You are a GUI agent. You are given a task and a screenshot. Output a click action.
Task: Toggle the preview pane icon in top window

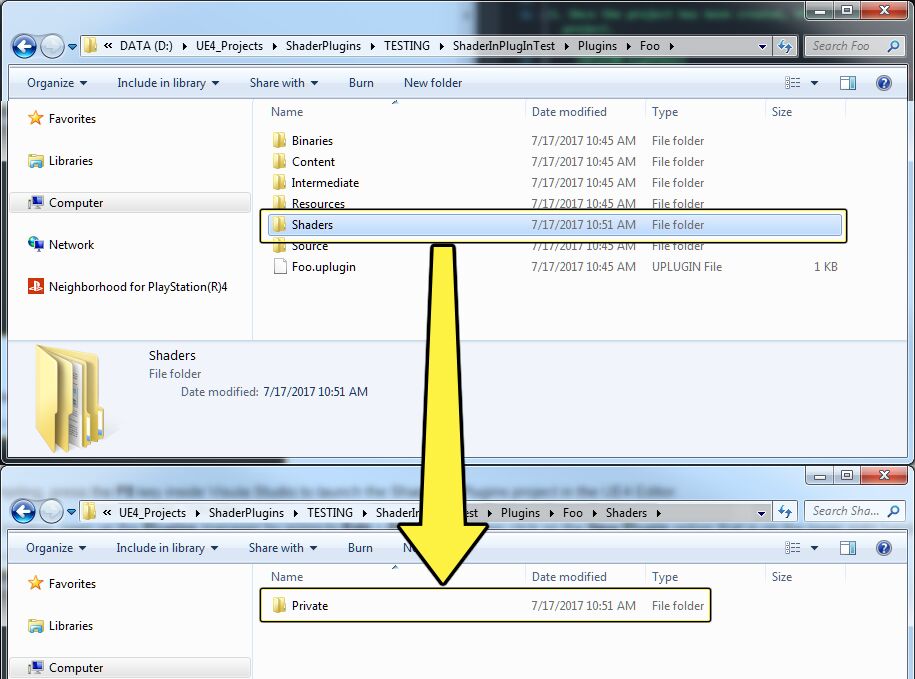(848, 83)
